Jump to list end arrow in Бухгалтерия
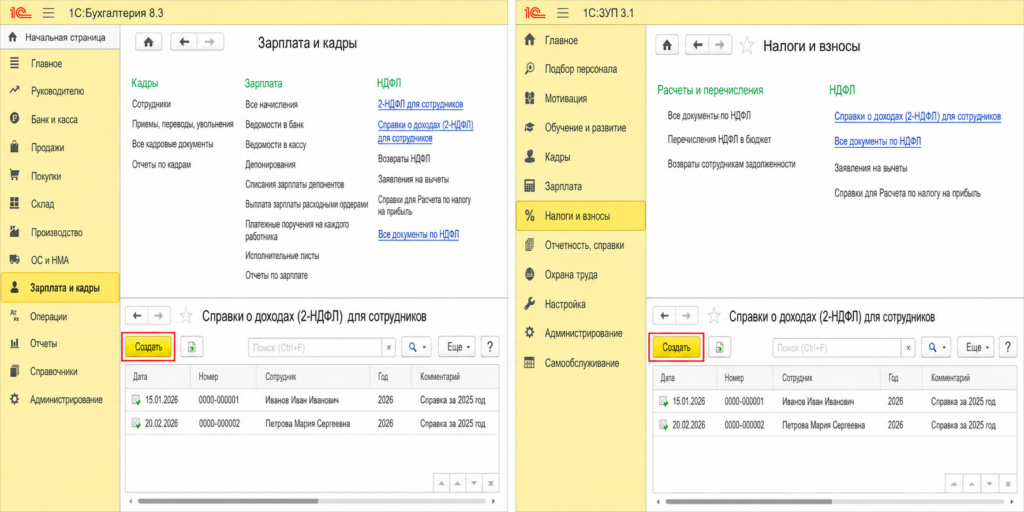This screenshot has height=512, width=1024. 491,483
